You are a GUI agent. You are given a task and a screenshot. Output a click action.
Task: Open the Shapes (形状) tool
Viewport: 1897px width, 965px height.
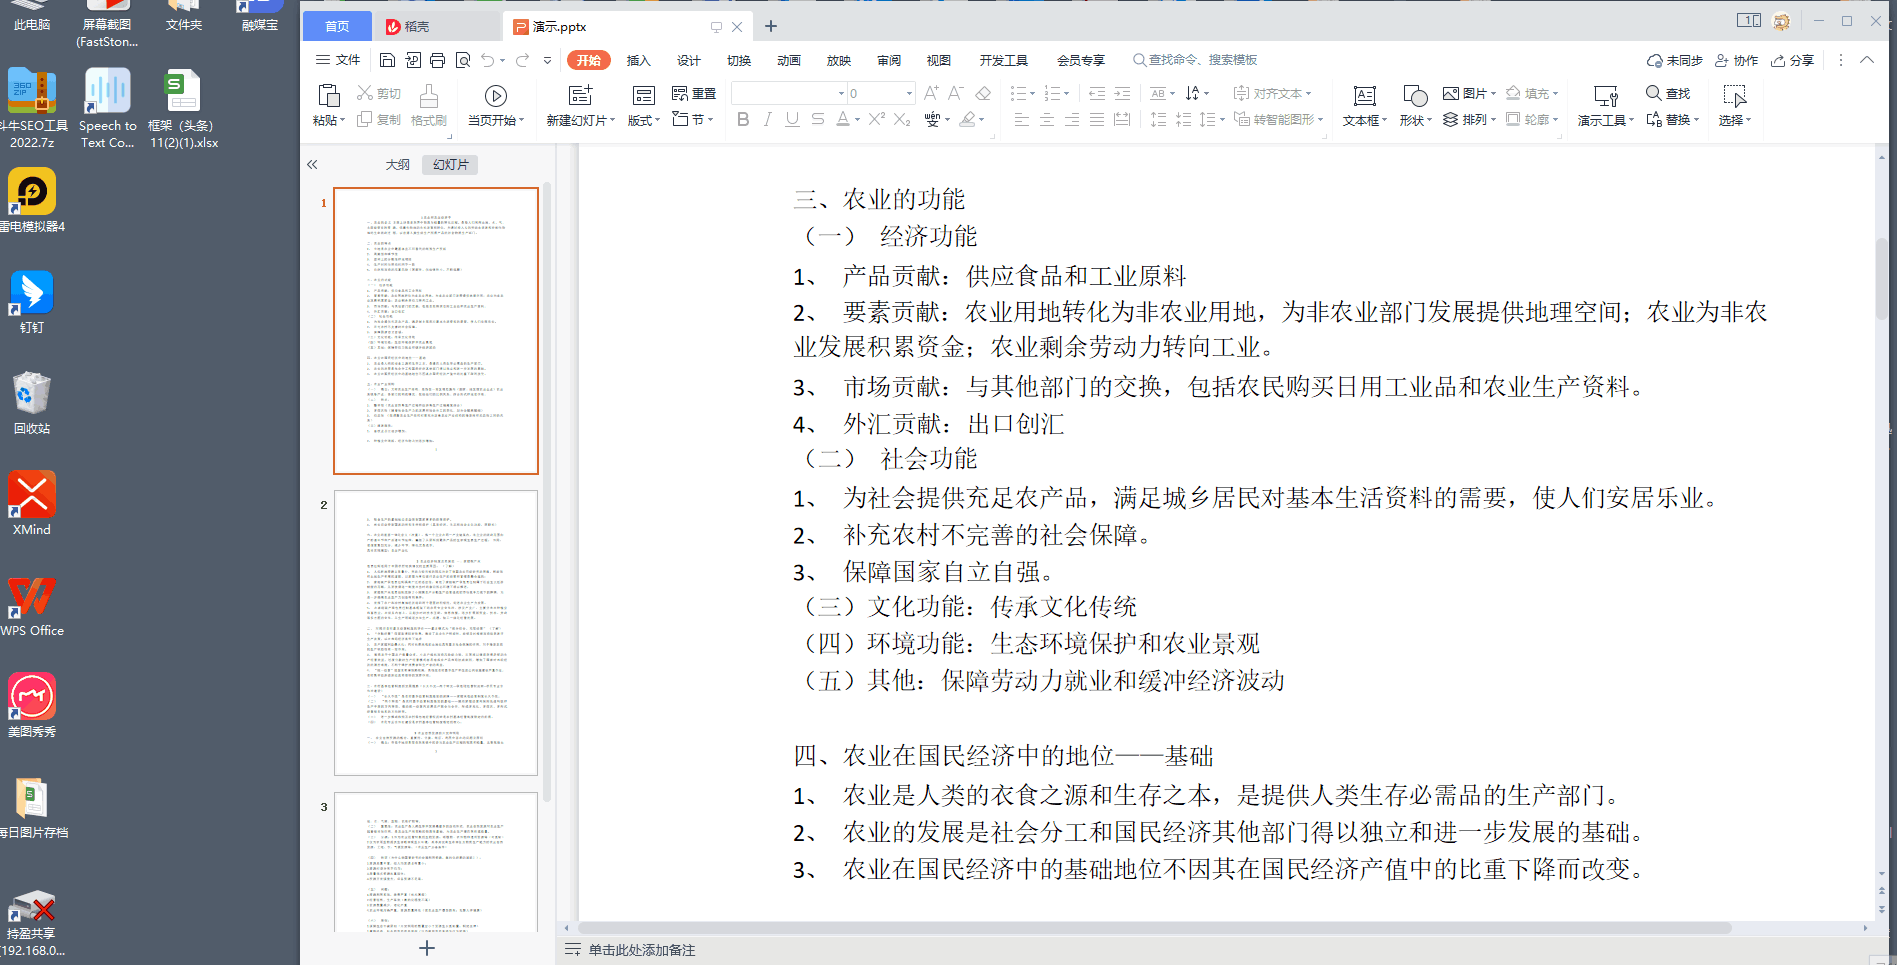[1415, 96]
